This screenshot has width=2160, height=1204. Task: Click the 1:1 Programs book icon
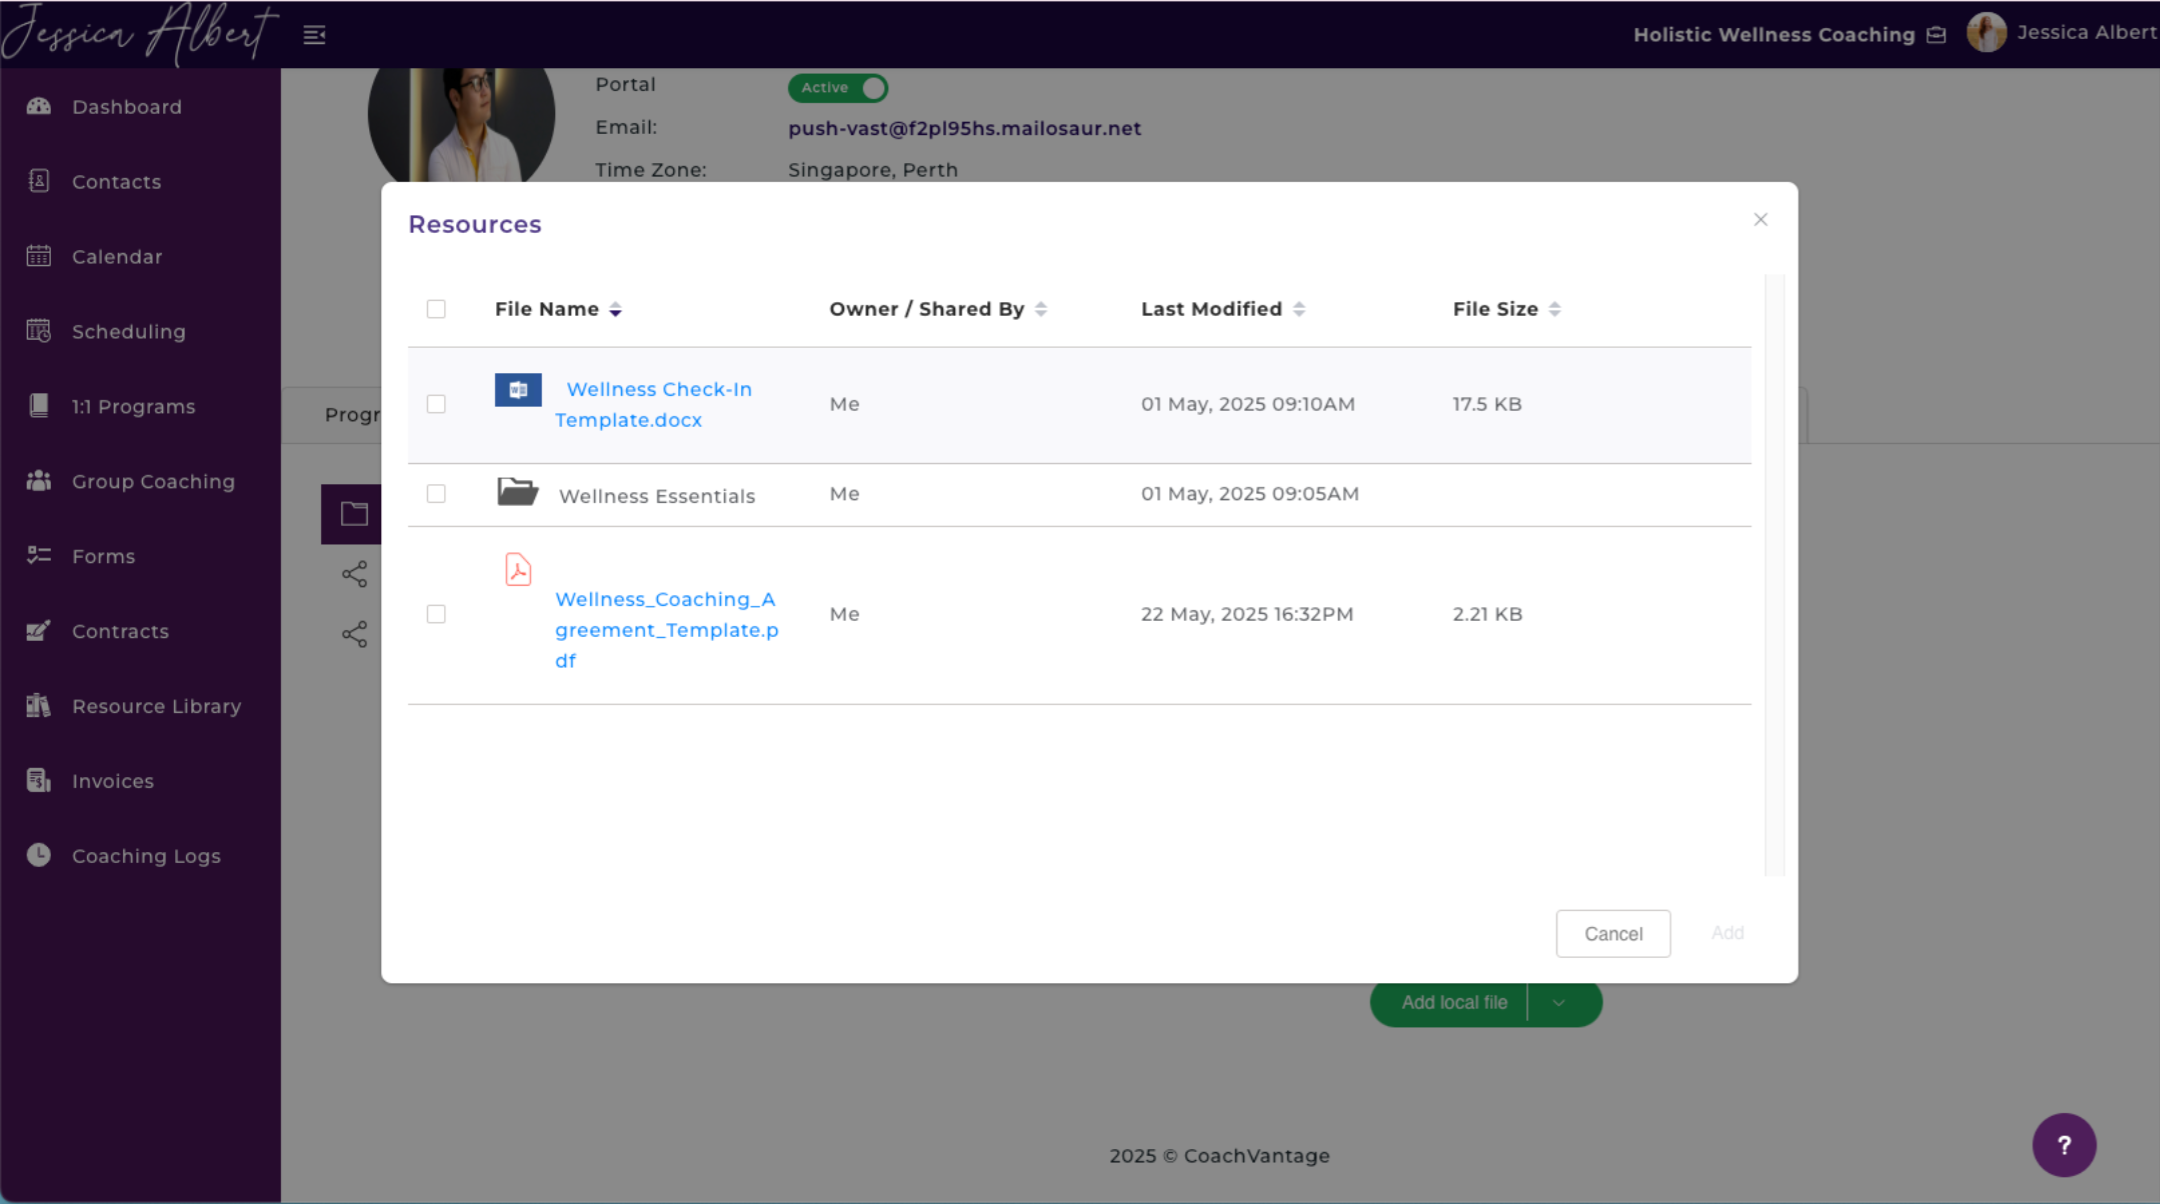point(39,406)
